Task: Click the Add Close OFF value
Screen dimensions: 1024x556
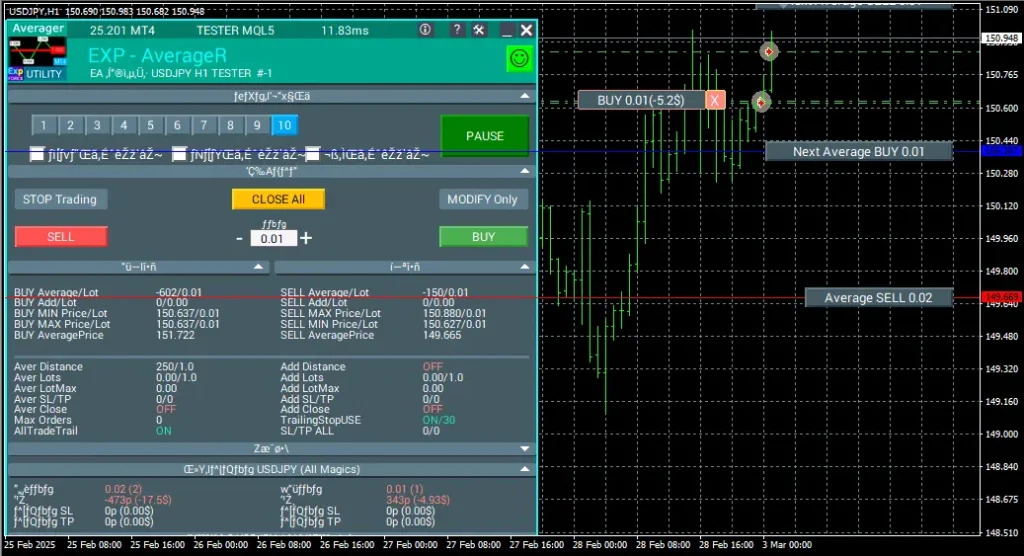Action: tap(432, 409)
